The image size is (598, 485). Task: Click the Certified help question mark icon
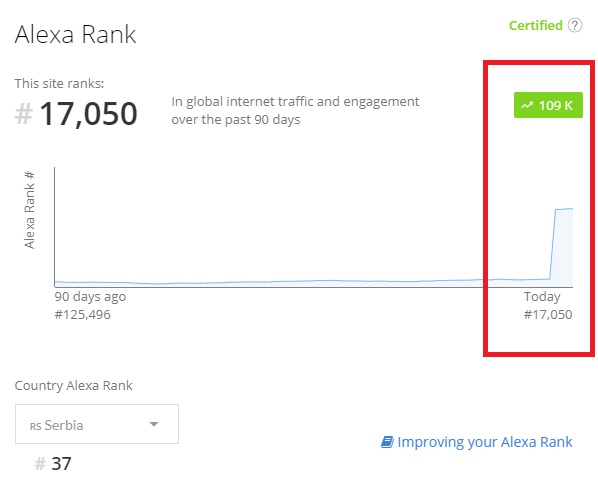click(575, 26)
